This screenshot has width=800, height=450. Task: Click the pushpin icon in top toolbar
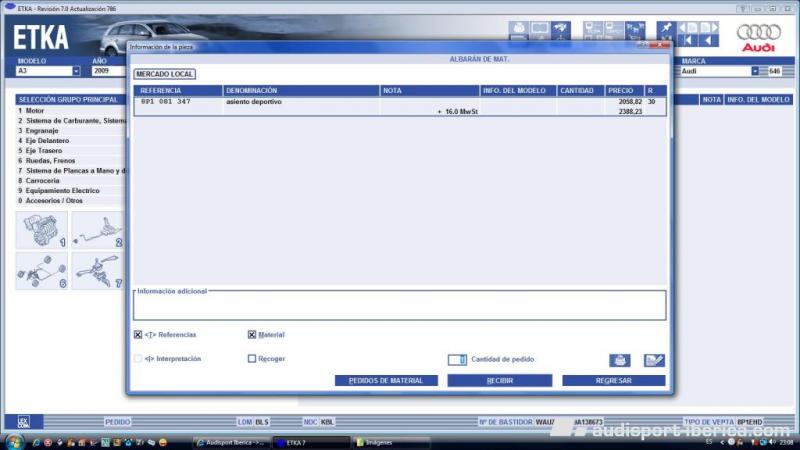666,28
